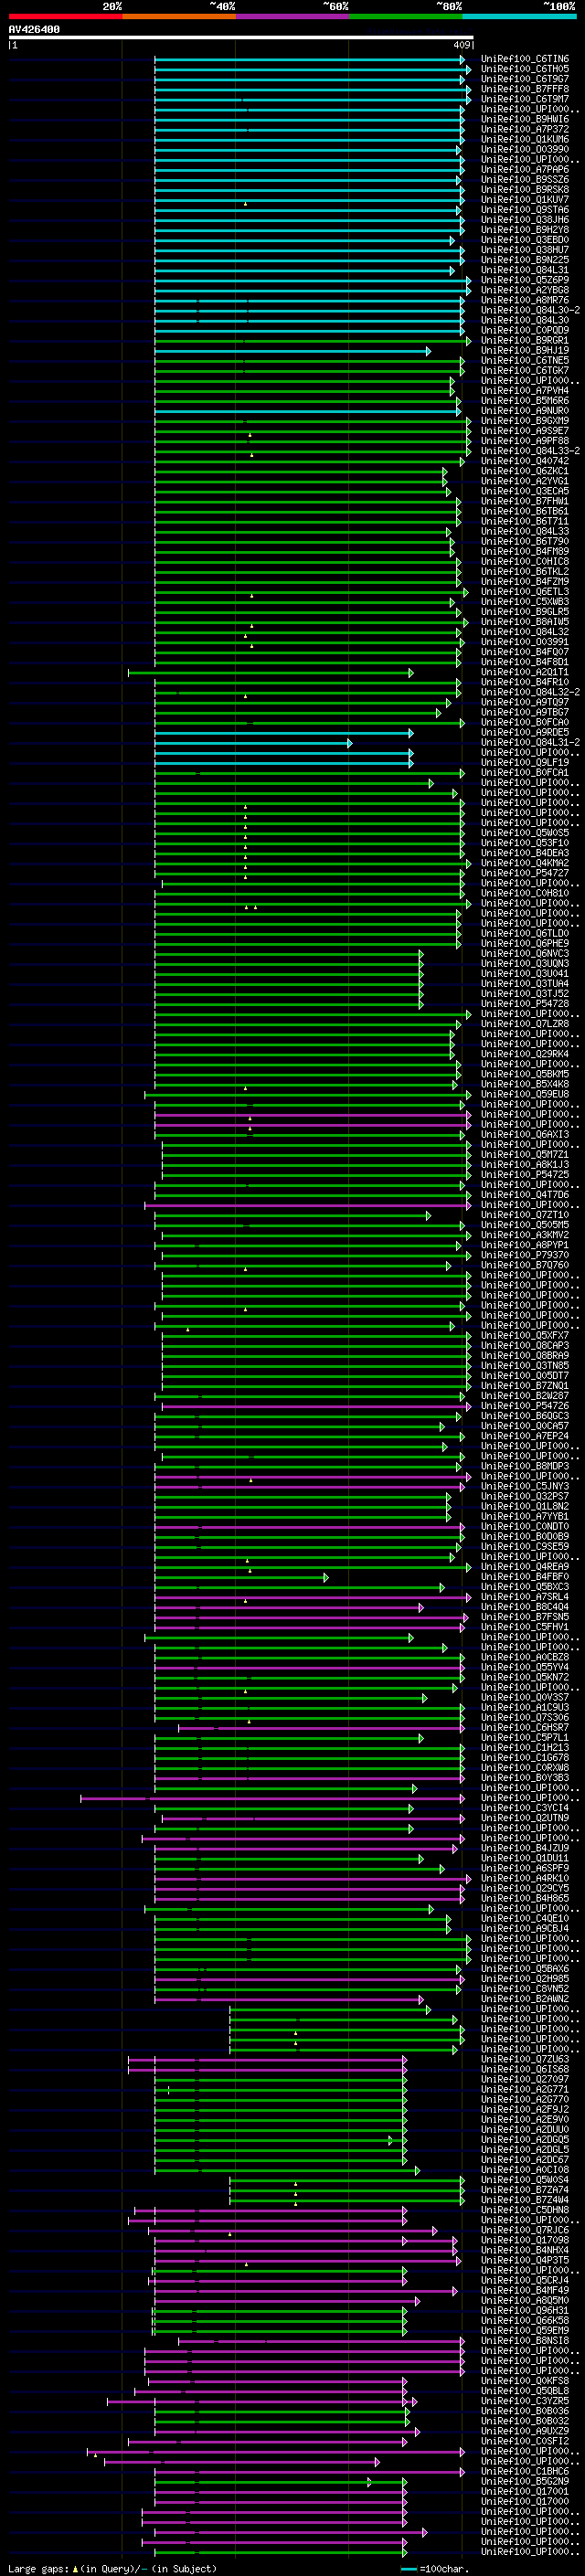Select the UniRef100_Q84L30-2 label
The image size is (585, 2576).
point(531,310)
